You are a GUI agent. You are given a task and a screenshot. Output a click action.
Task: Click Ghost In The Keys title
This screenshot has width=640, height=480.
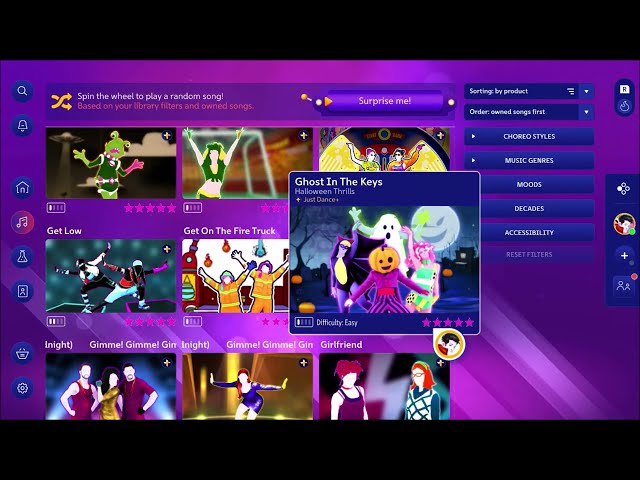pos(338,182)
